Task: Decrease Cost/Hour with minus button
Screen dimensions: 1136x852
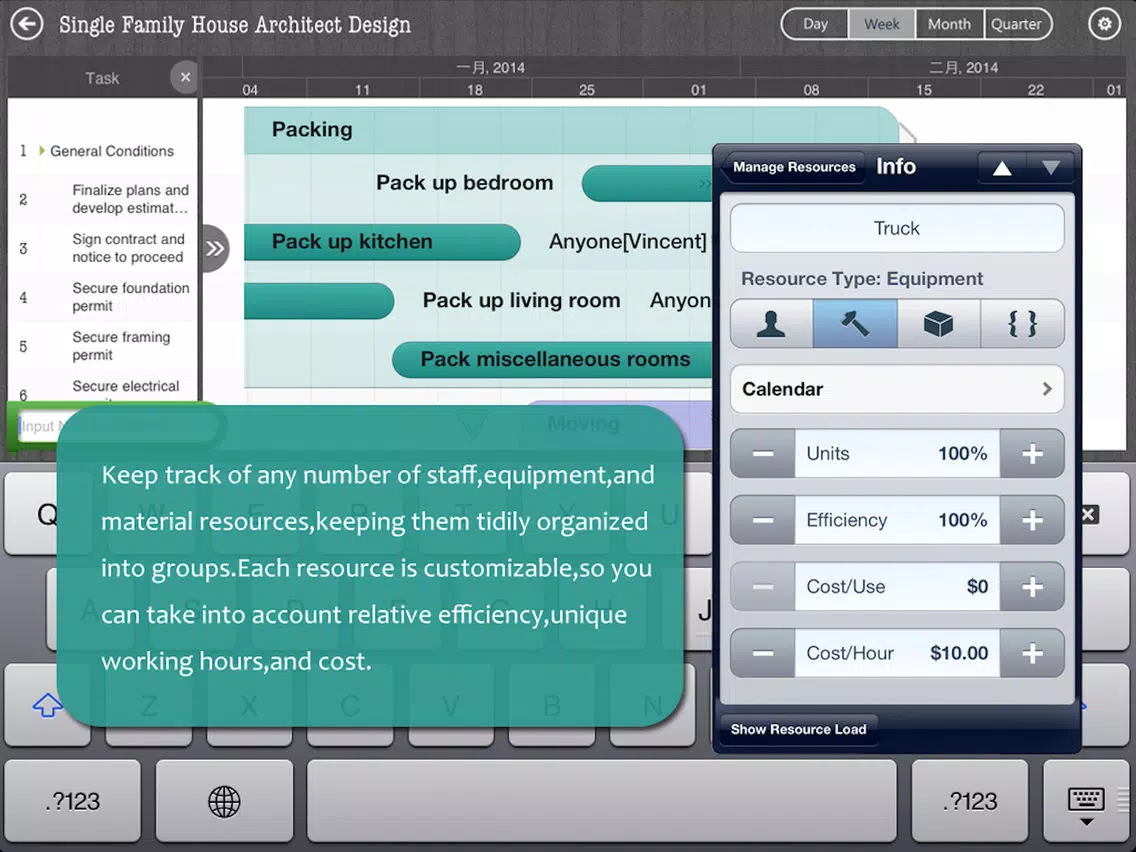Action: 763,653
